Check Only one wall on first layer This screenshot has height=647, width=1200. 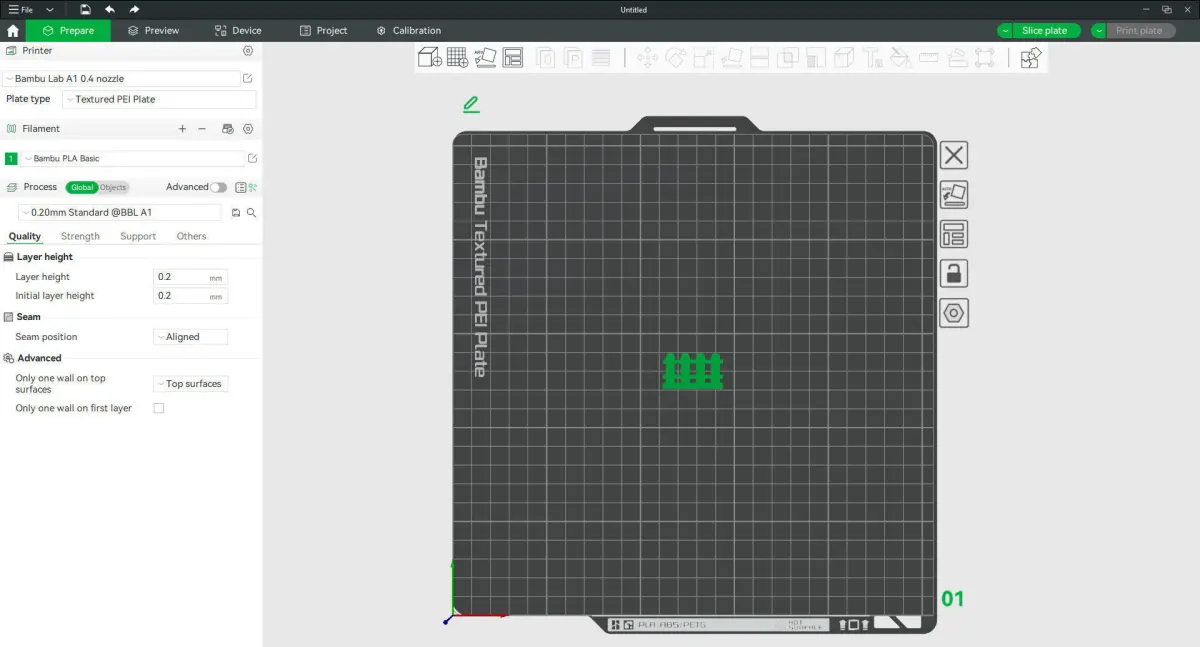pos(158,408)
